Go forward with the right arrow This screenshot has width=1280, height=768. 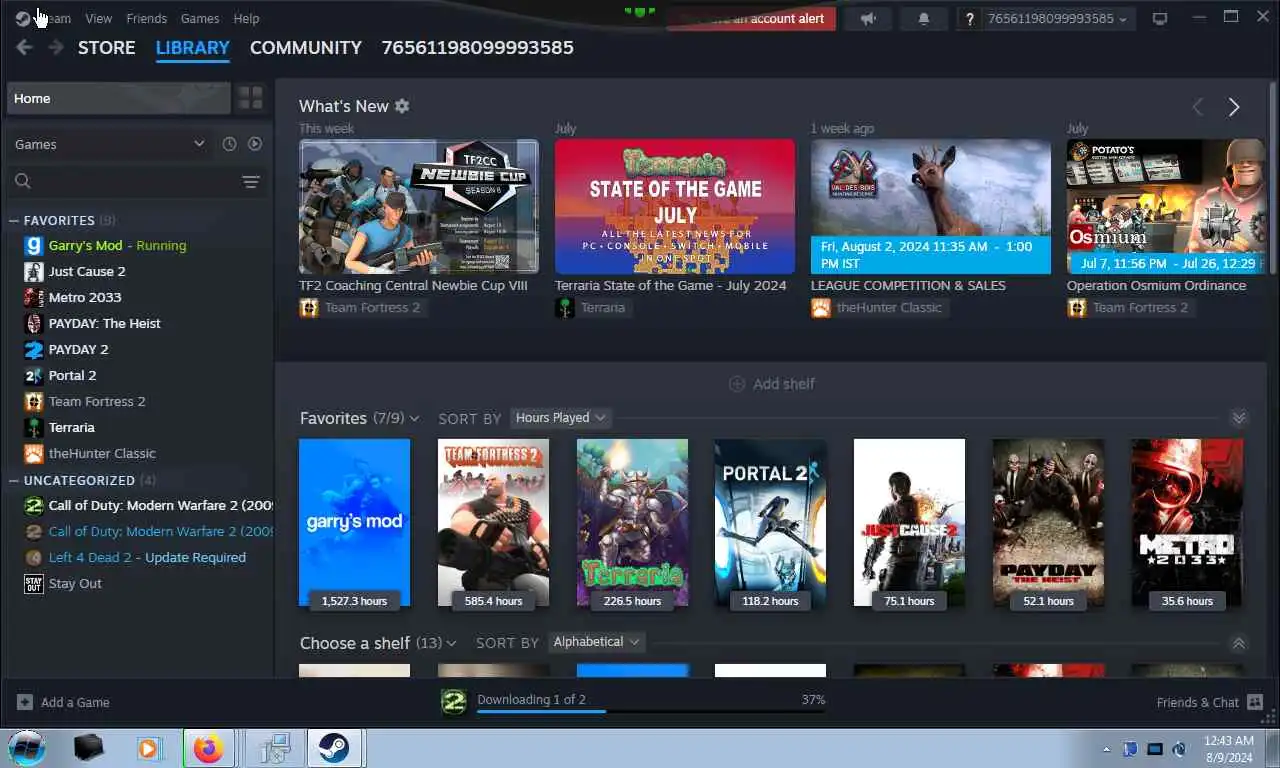click(x=56, y=48)
